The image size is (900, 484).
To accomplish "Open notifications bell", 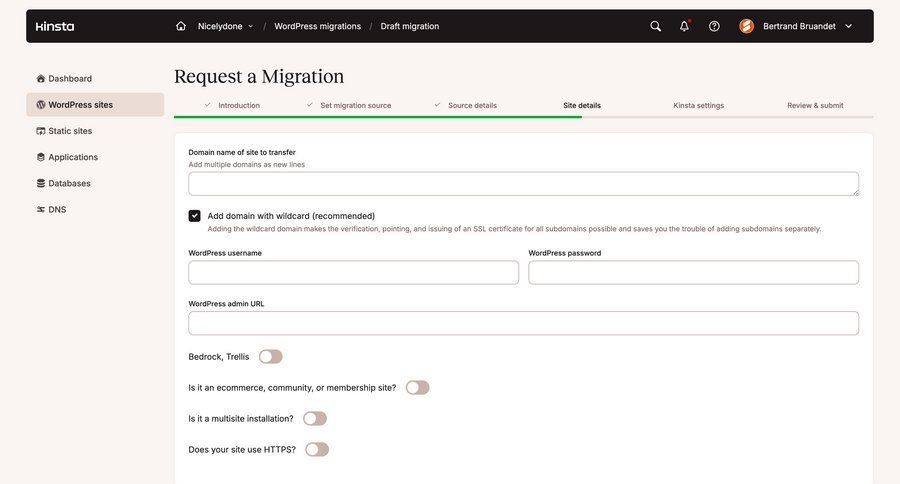I will (x=684, y=26).
